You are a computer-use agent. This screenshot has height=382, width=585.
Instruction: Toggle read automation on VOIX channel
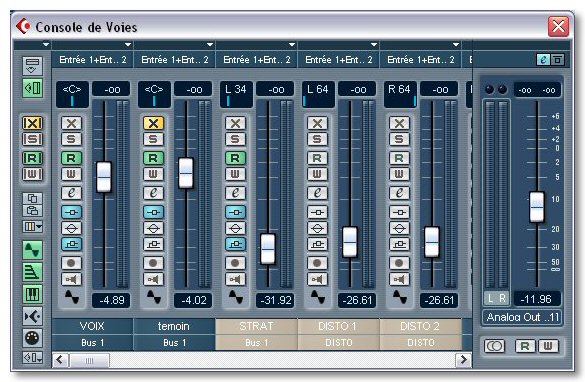point(71,158)
